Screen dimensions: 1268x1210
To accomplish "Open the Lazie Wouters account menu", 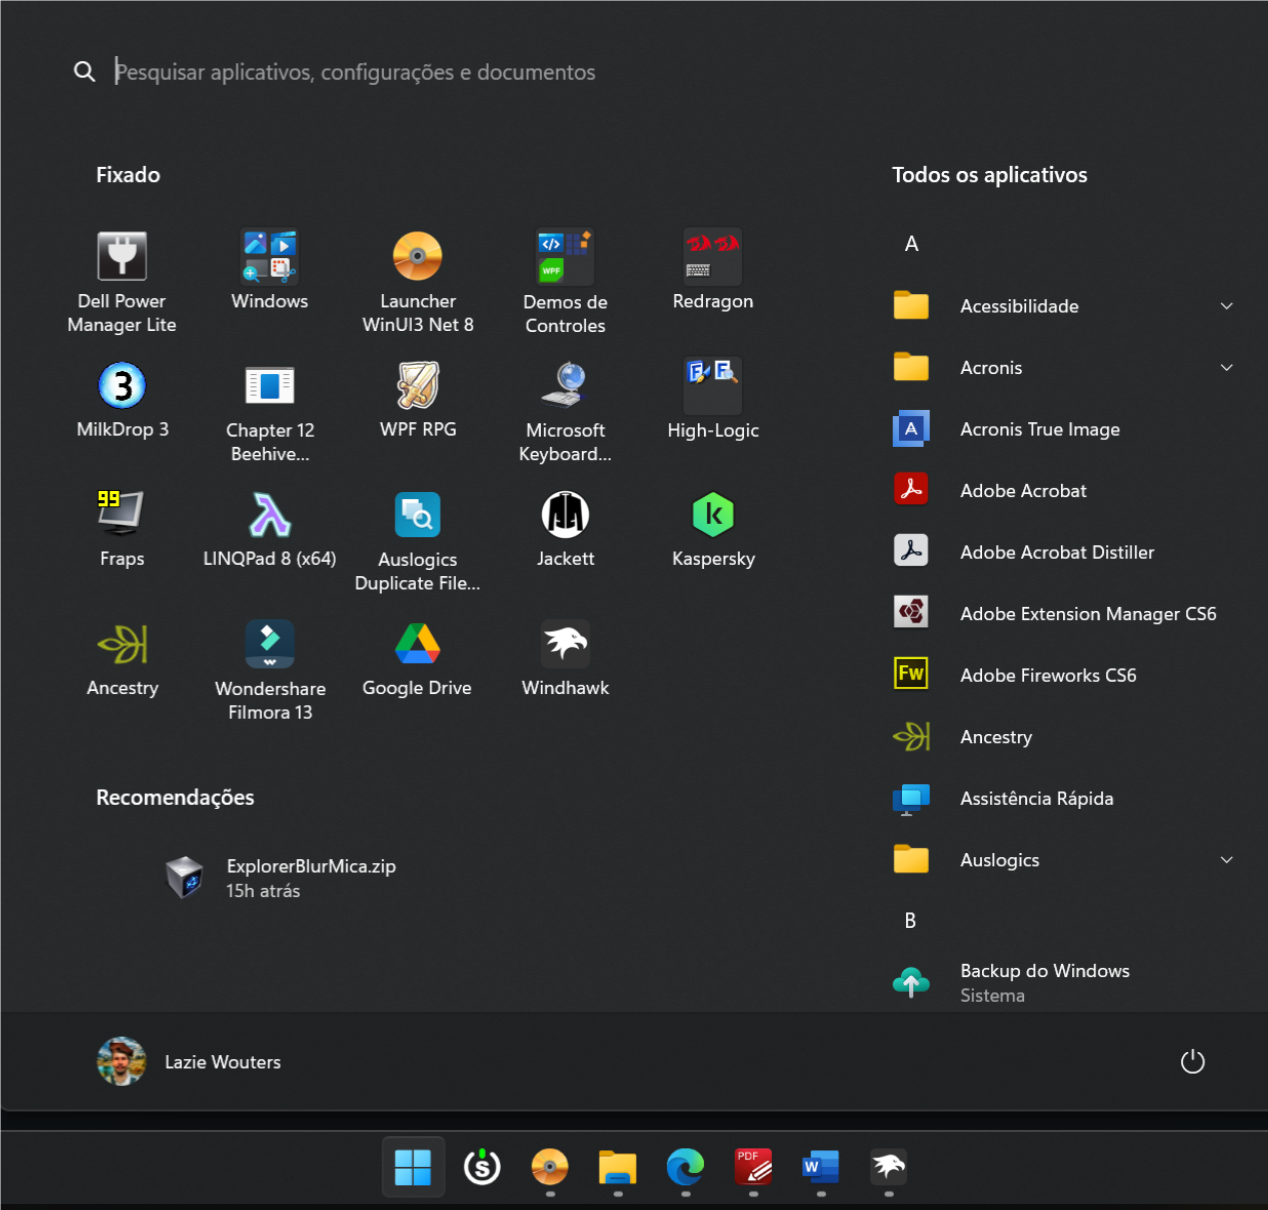I will pyautogui.click(x=190, y=1061).
